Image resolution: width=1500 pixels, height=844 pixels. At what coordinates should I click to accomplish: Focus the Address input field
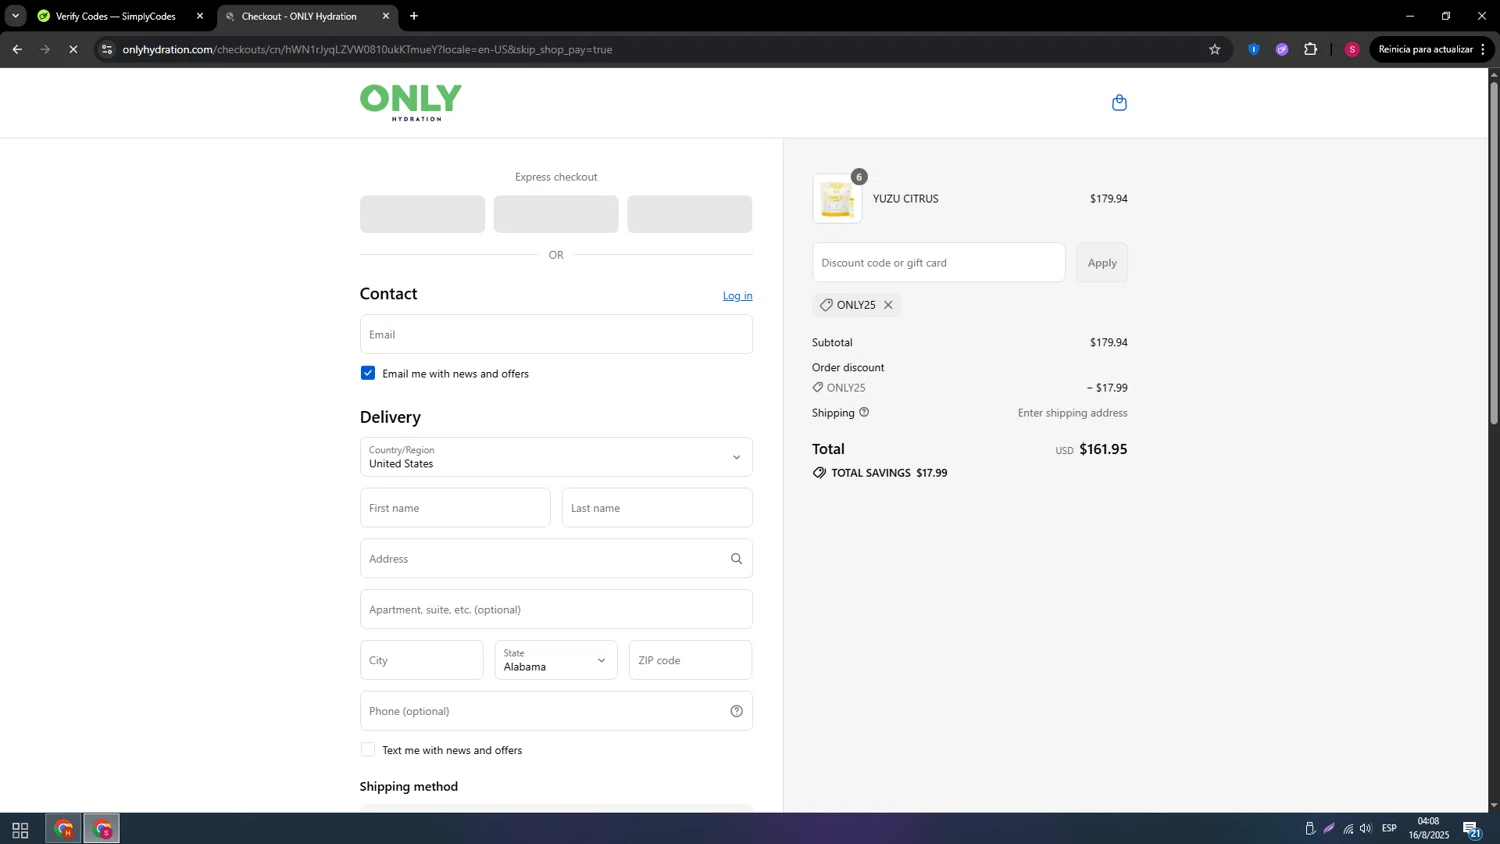pos(556,559)
